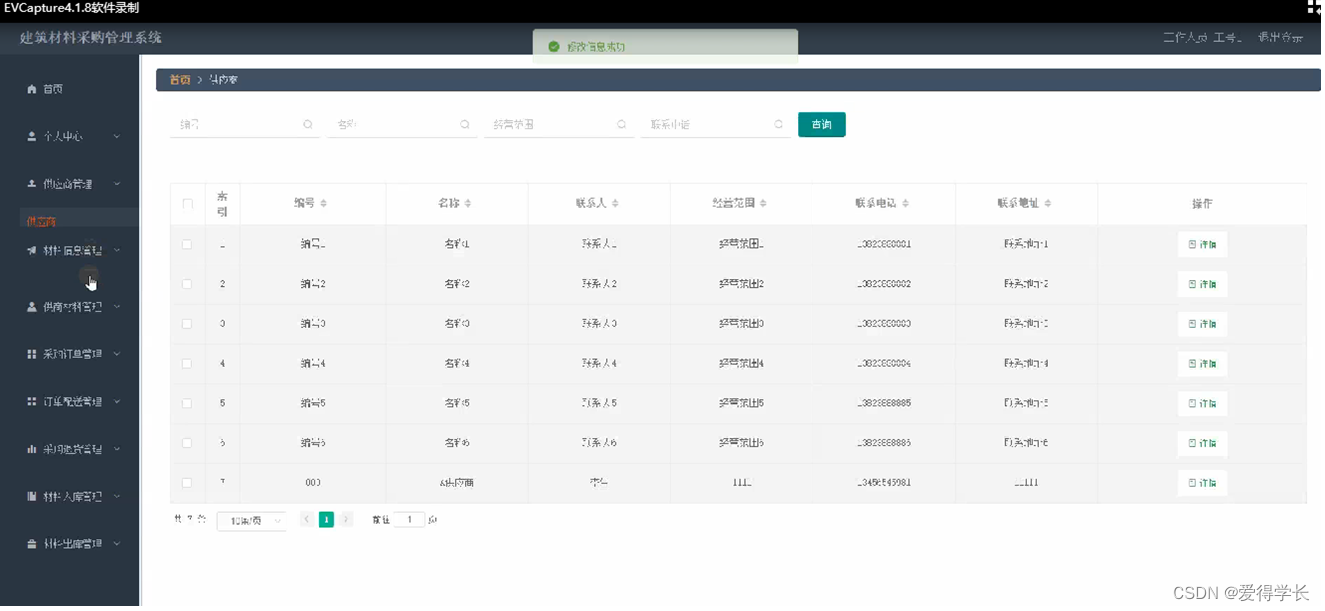Viewport: 1325px width, 611px height.
Task: Open 详情 for row 编号2
Action: click(x=1202, y=284)
